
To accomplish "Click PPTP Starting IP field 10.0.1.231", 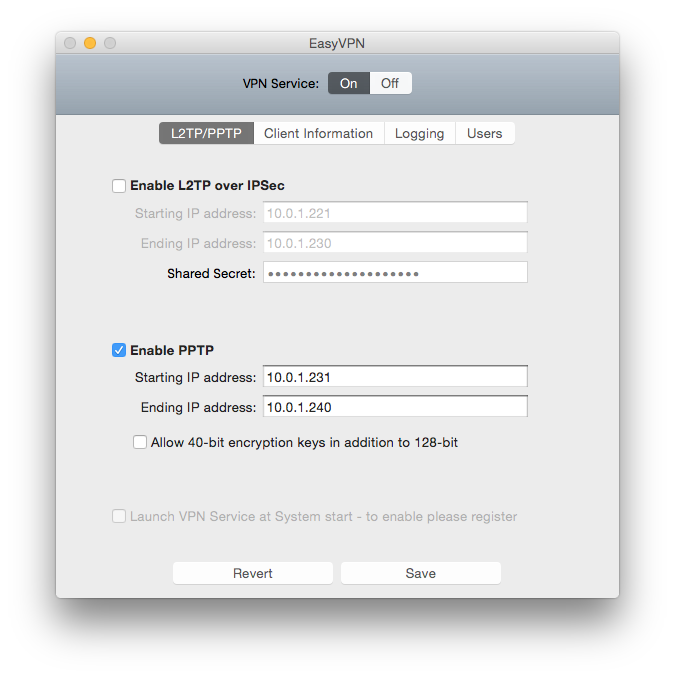I will click(395, 377).
